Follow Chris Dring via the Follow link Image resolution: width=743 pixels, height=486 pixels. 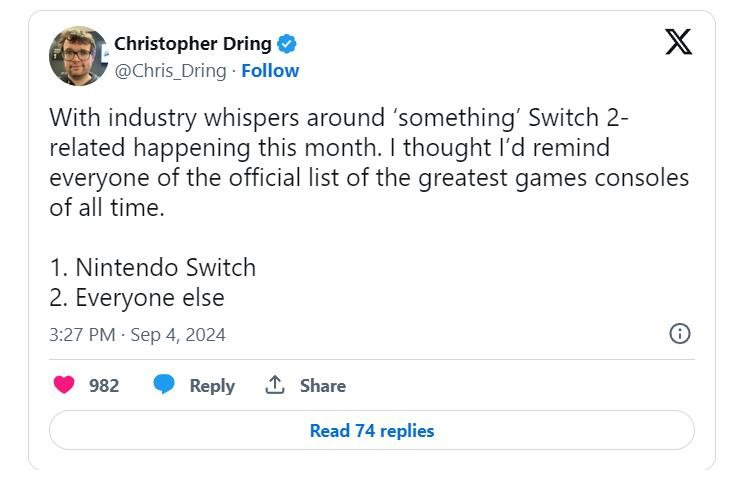point(270,71)
